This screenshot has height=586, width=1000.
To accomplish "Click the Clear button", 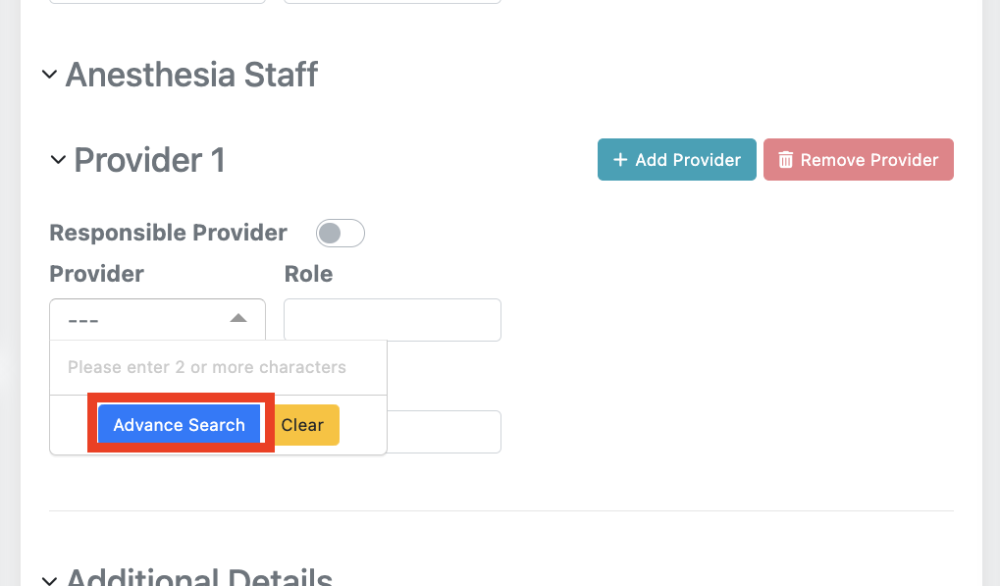I will coord(304,424).
